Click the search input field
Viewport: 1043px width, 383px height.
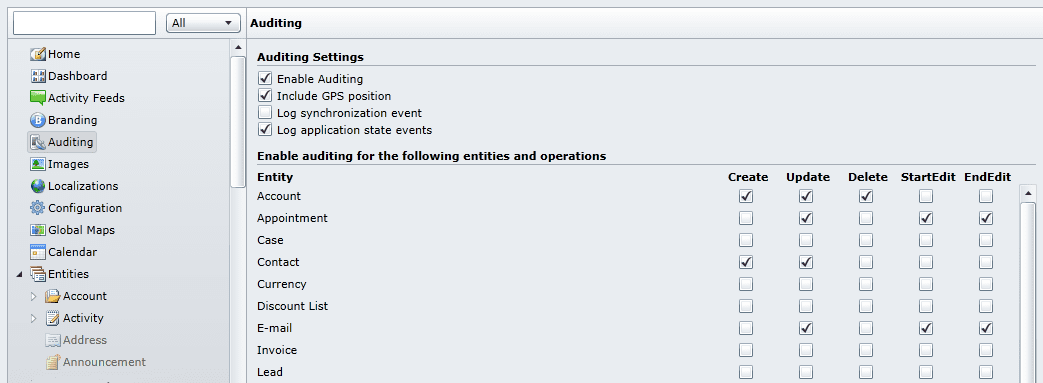pos(84,23)
